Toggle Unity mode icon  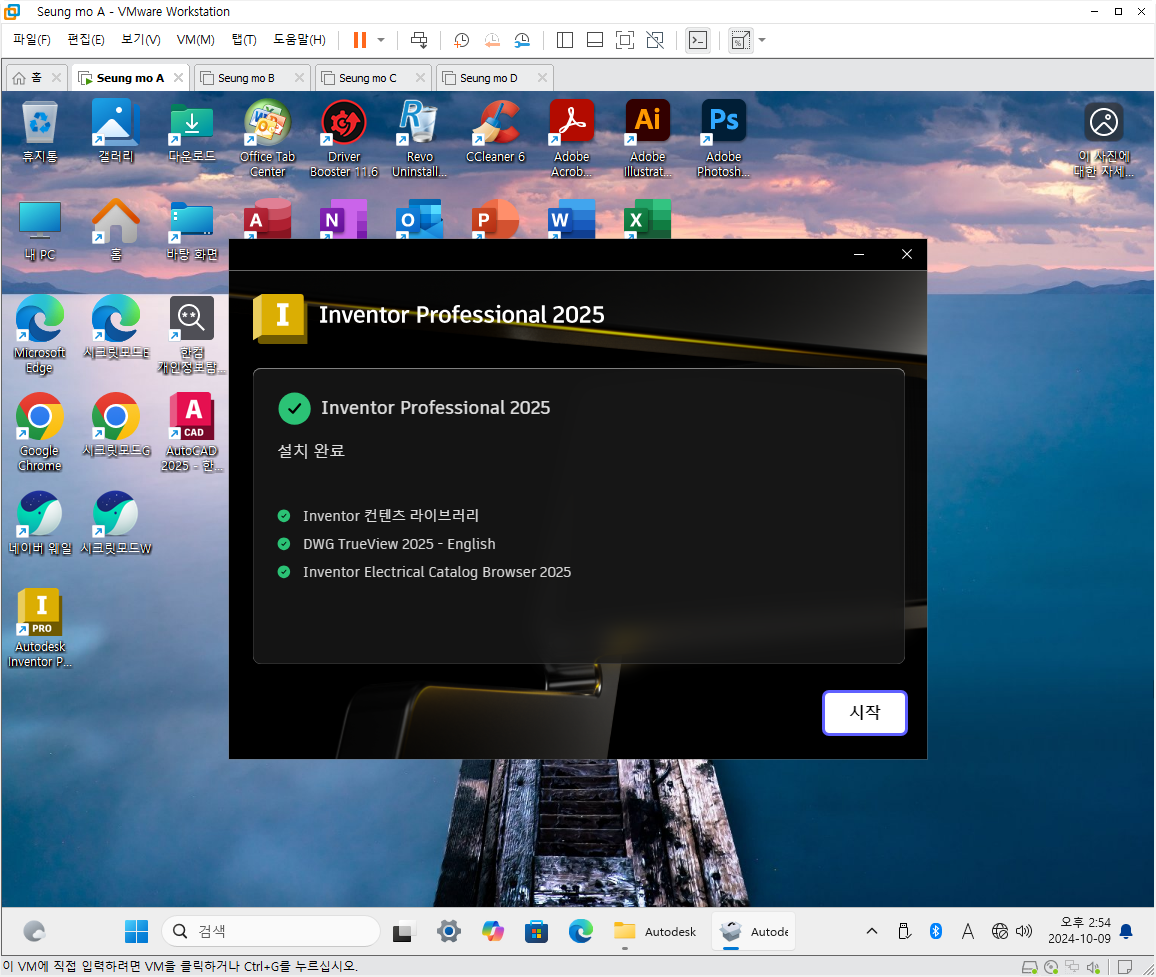tap(655, 40)
